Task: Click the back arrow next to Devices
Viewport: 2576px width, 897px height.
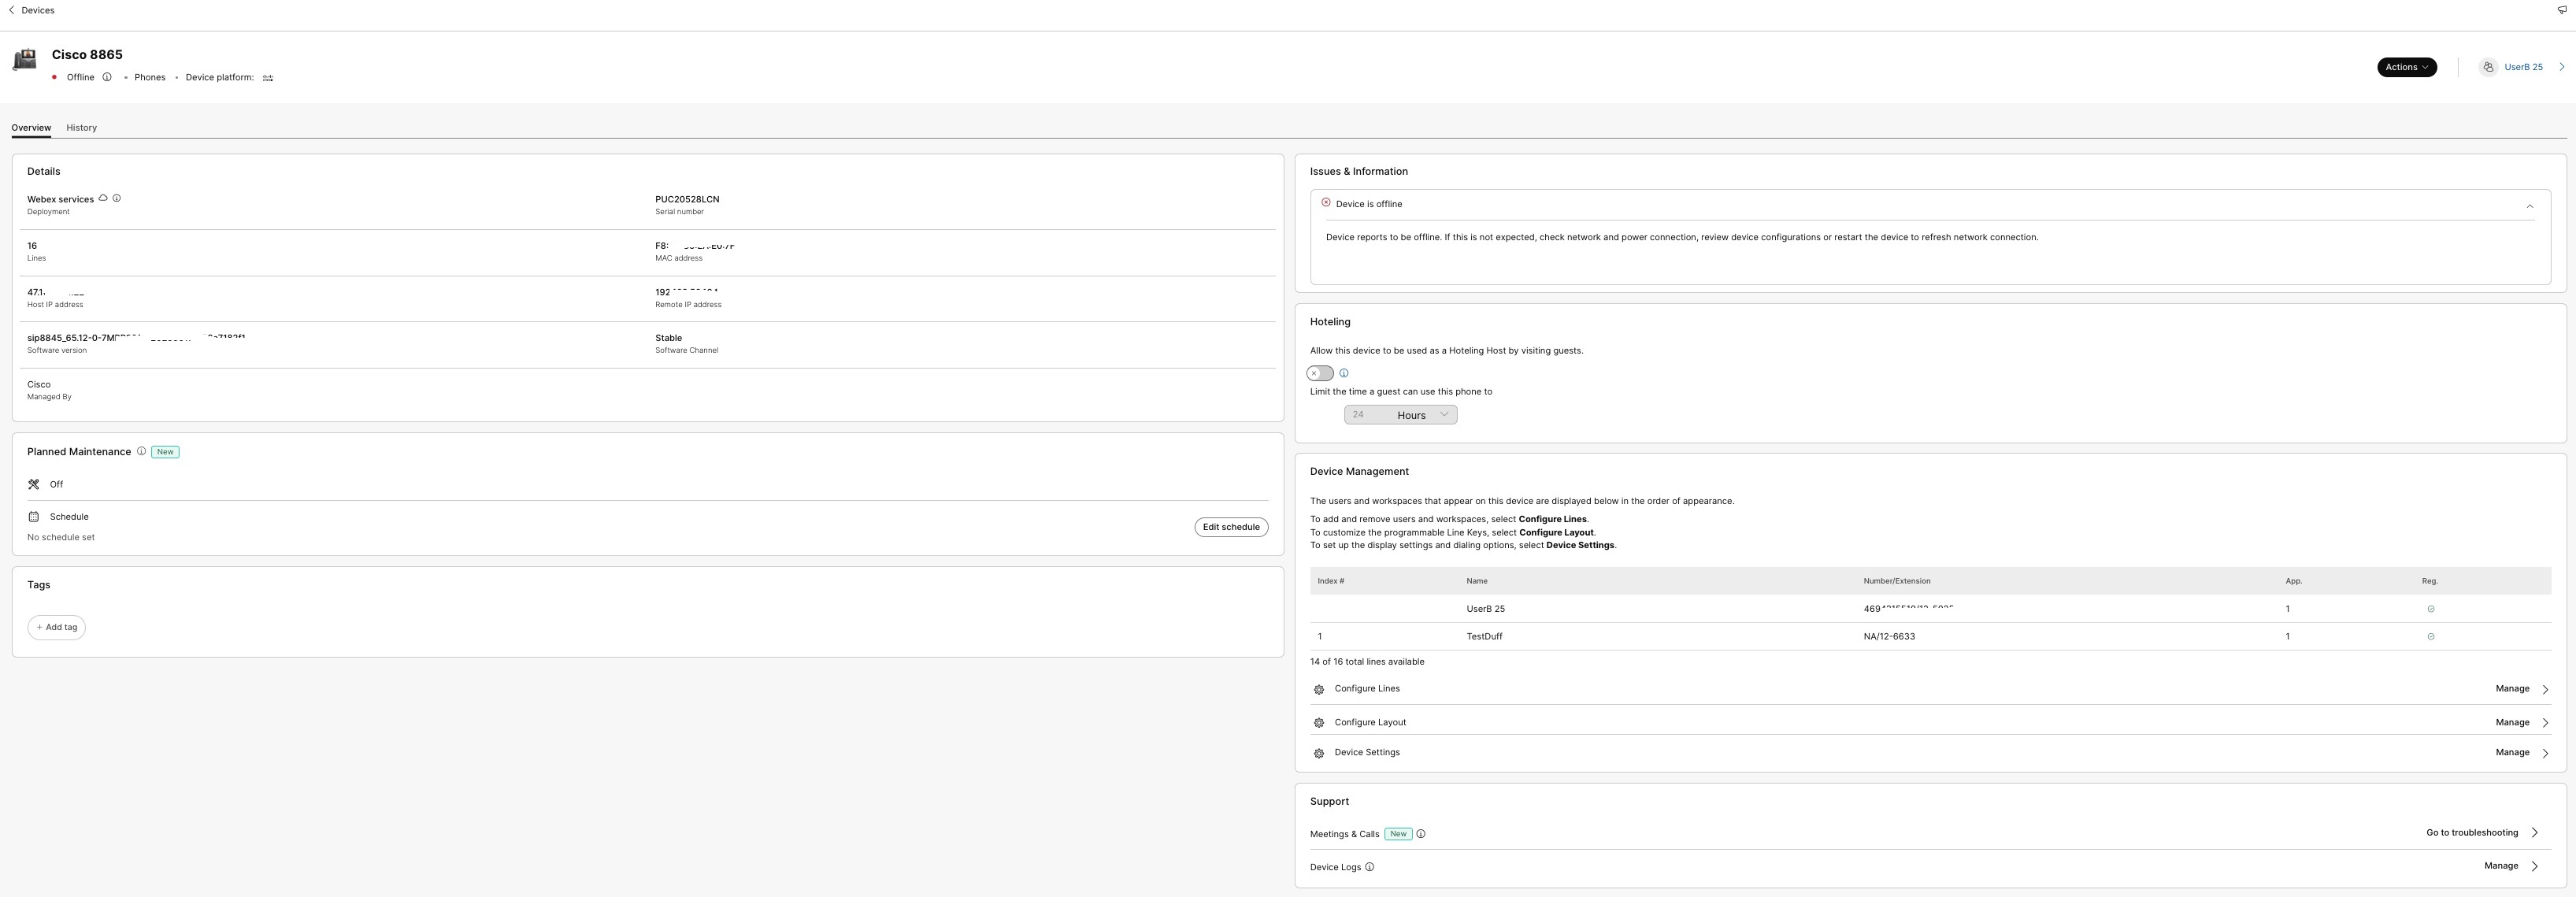Action: (12, 10)
